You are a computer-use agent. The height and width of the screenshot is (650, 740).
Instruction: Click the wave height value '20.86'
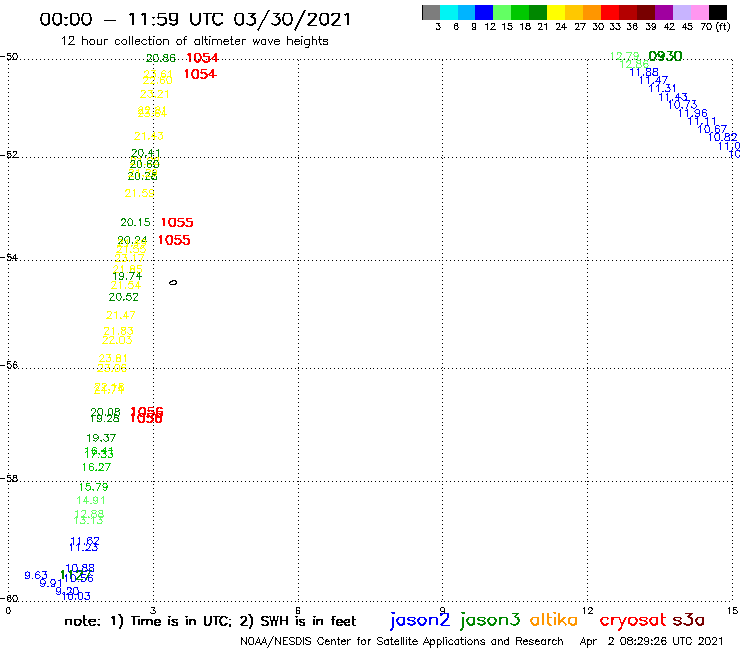tap(160, 58)
